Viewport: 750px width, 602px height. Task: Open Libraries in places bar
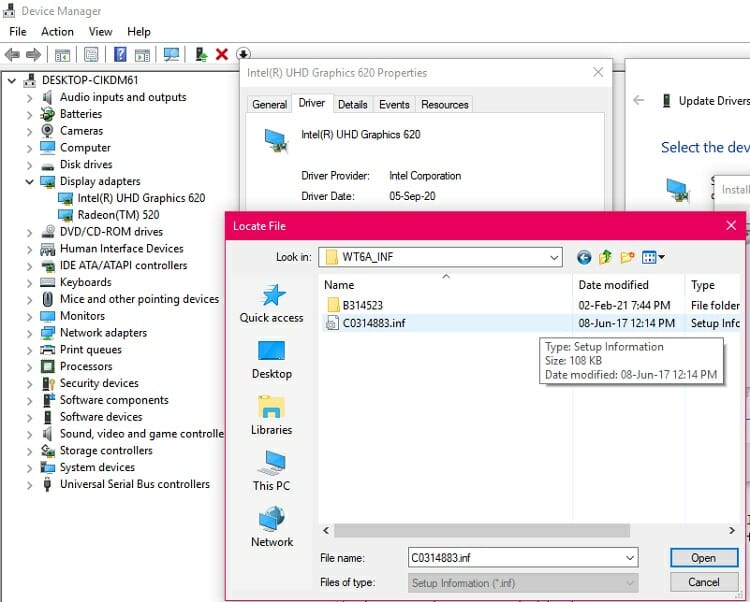272,416
